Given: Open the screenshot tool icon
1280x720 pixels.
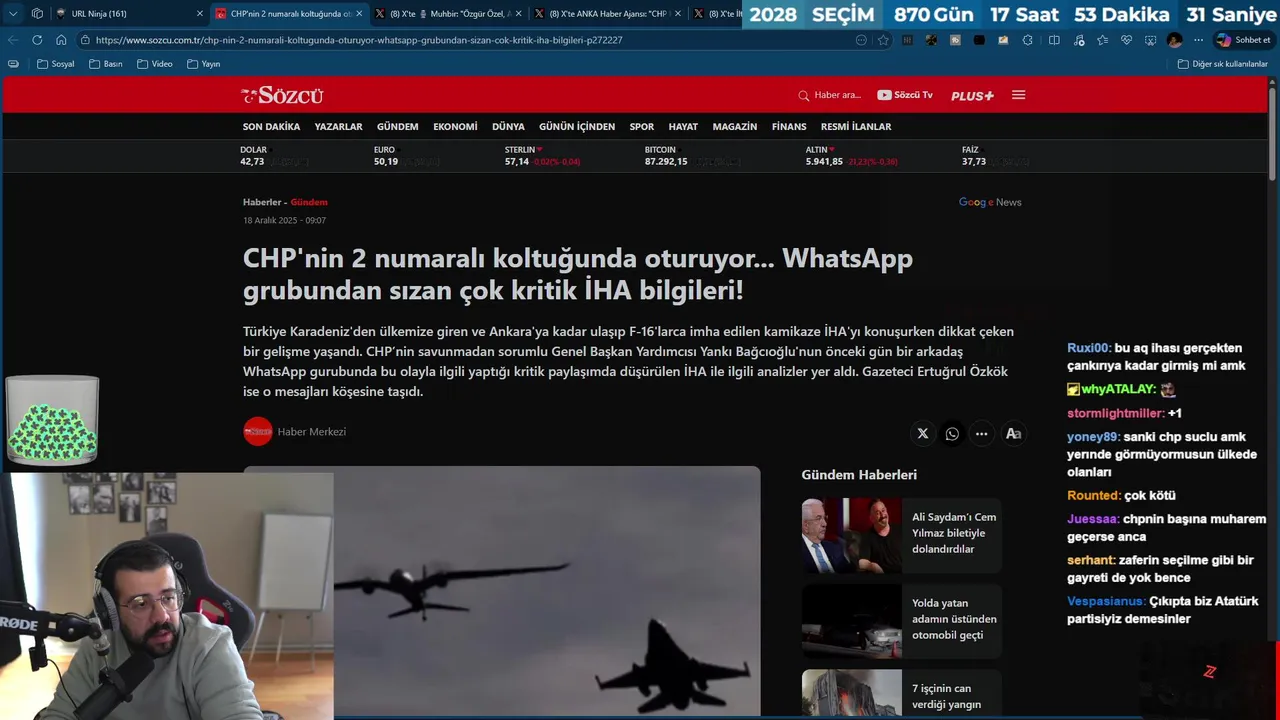Looking at the screenshot, I should tap(1150, 40).
